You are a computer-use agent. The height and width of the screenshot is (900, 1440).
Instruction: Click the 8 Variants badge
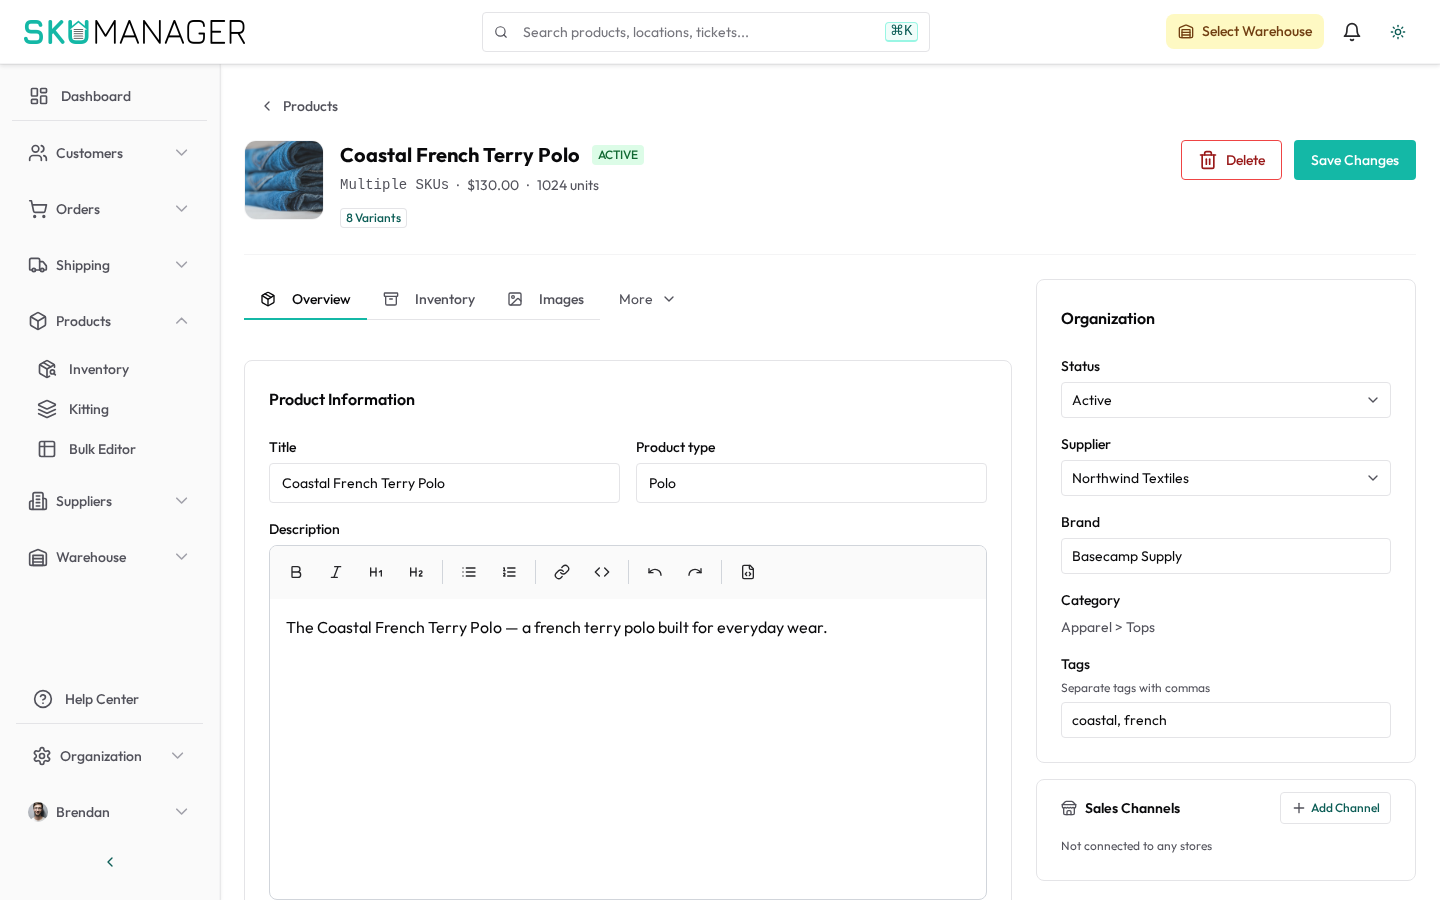point(373,218)
